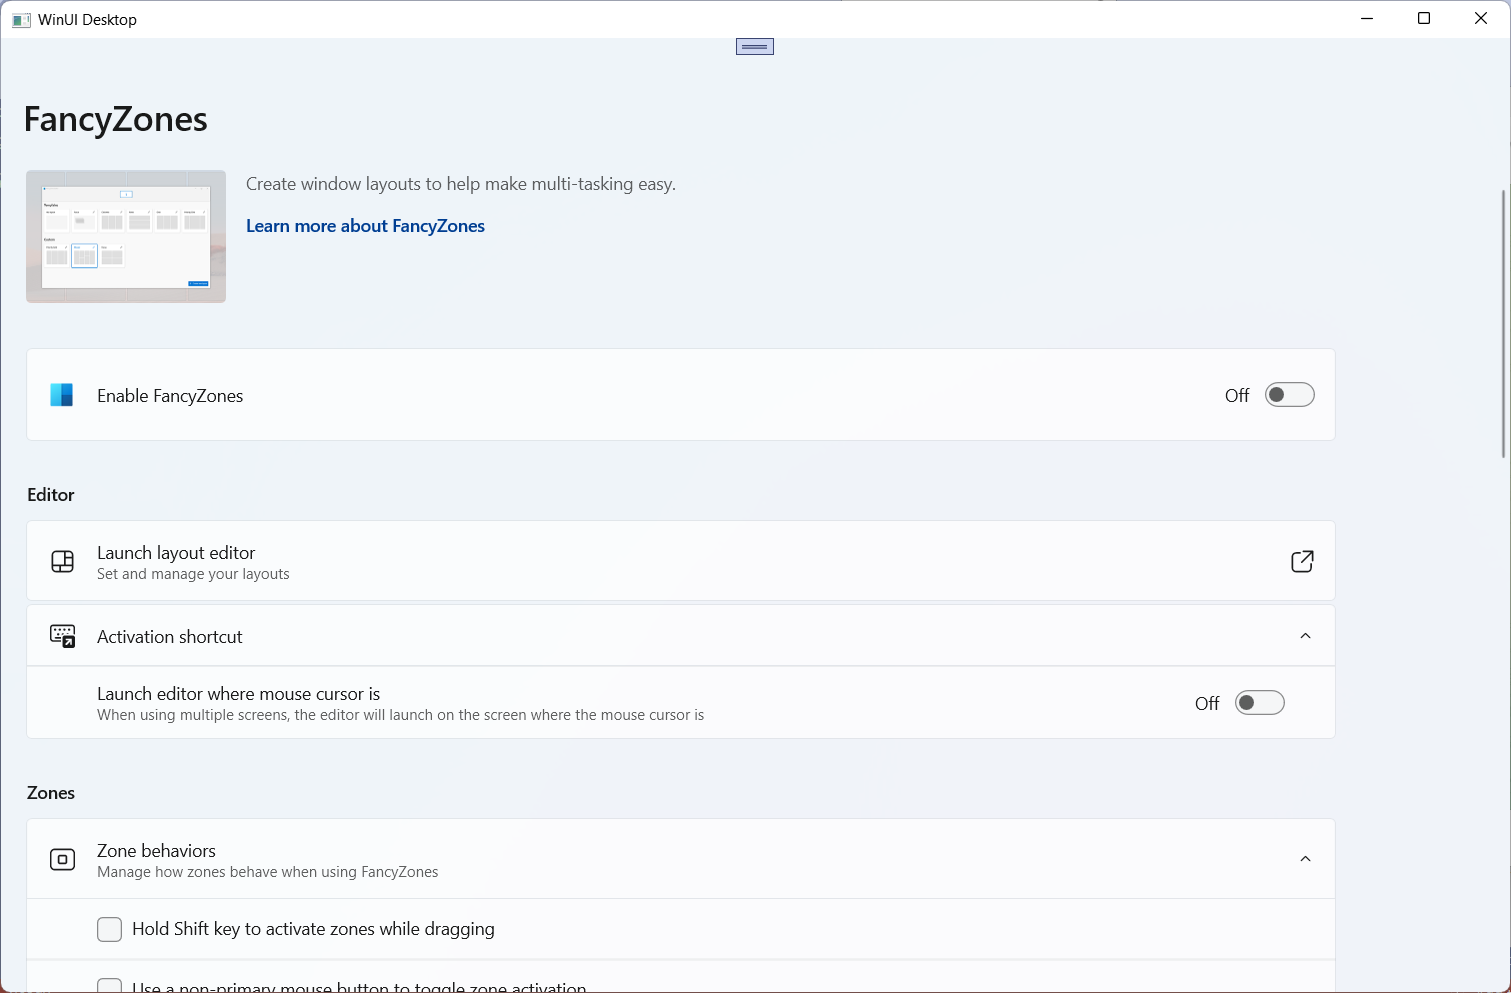1511x993 pixels.
Task: Close the WinUI Desktop window
Action: tap(1481, 19)
